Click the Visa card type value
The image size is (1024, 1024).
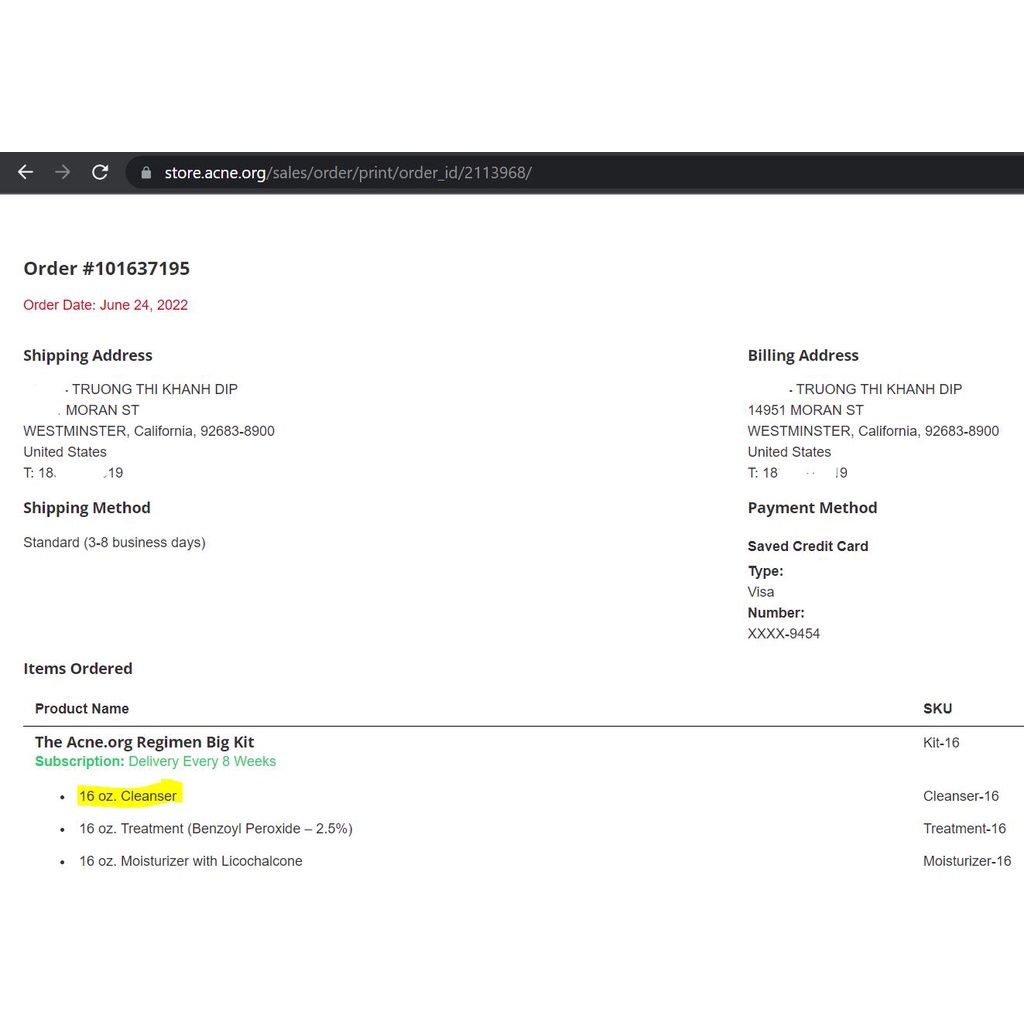[761, 592]
